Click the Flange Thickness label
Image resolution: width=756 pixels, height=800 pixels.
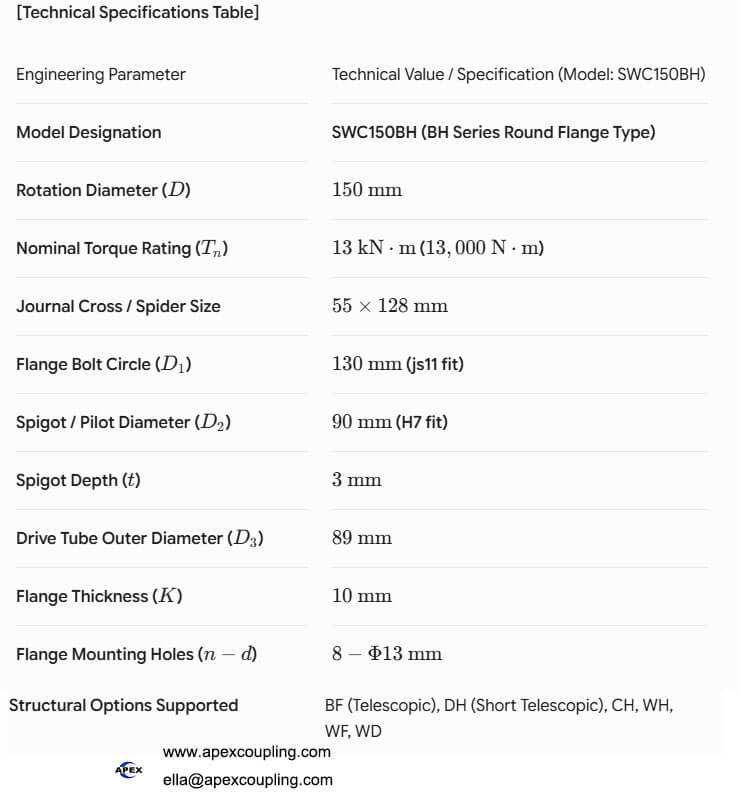(x=99, y=596)
